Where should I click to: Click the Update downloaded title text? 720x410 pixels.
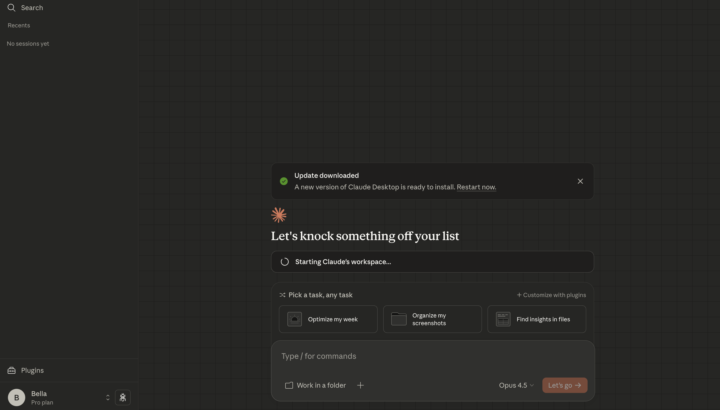[326, 175]
